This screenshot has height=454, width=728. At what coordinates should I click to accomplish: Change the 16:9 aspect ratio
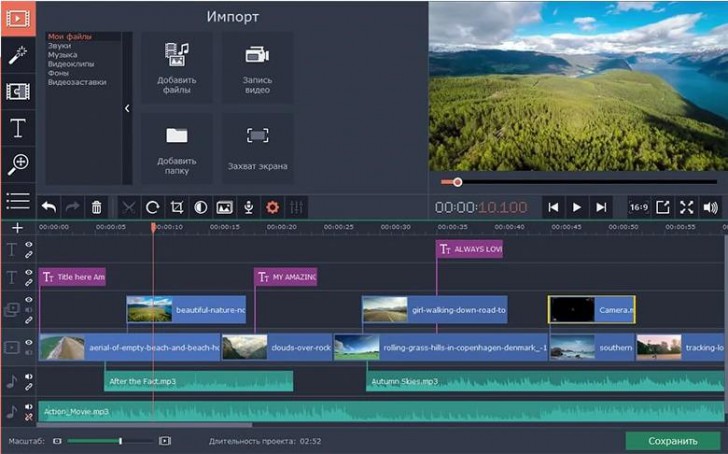coord(639,207)
